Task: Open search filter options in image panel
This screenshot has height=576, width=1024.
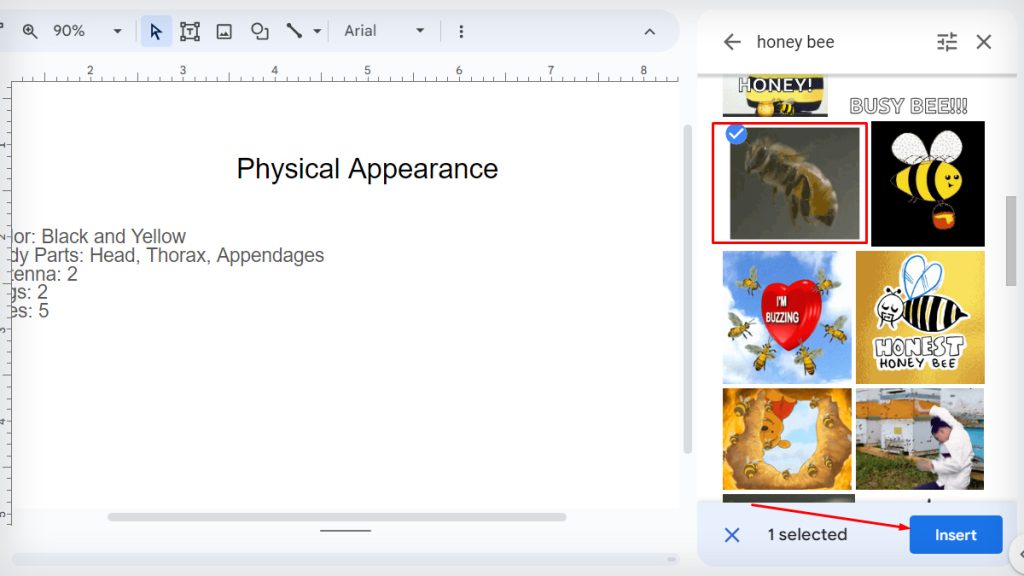Action: pyautogui.click(x=946, y=42)
